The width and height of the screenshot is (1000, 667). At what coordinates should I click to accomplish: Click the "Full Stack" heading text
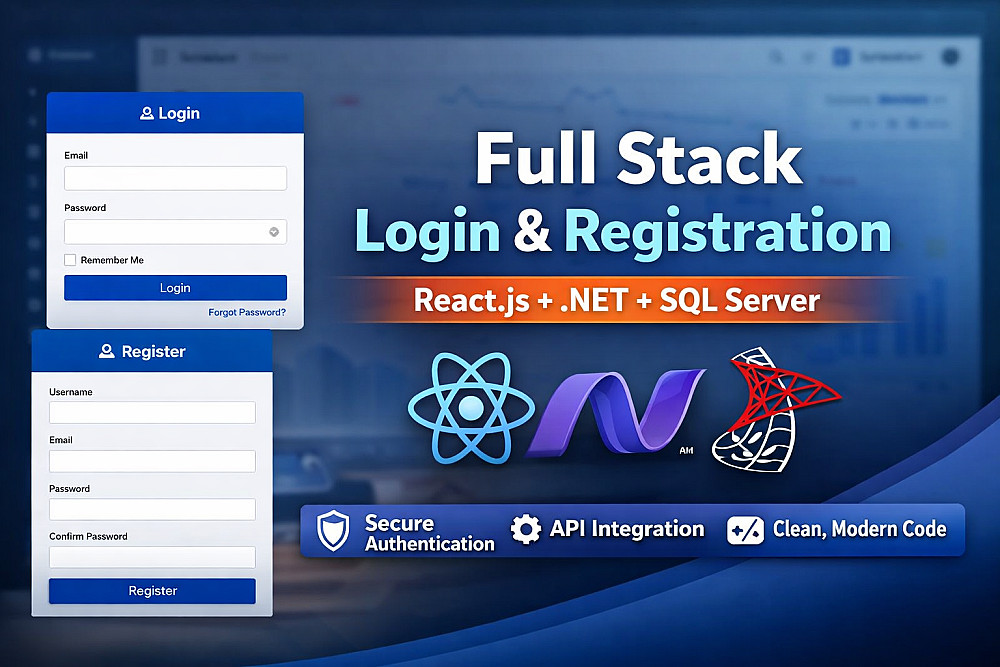(x=639, y=158)
